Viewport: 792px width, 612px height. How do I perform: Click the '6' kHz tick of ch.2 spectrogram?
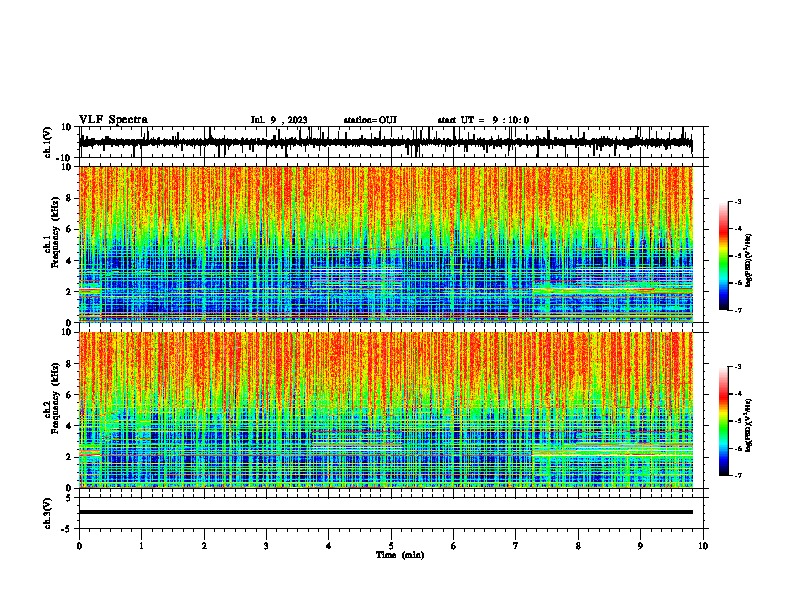69,395
